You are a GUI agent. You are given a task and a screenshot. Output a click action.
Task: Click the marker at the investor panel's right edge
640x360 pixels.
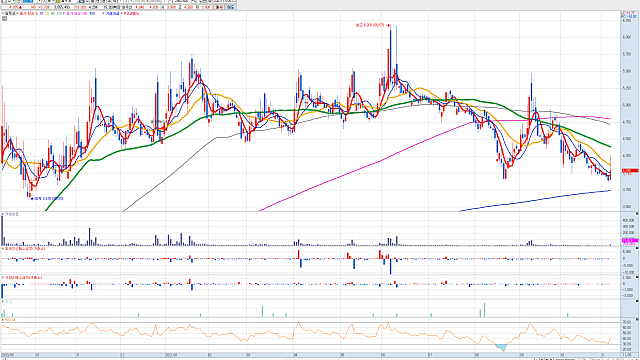[x=637, y=248]
